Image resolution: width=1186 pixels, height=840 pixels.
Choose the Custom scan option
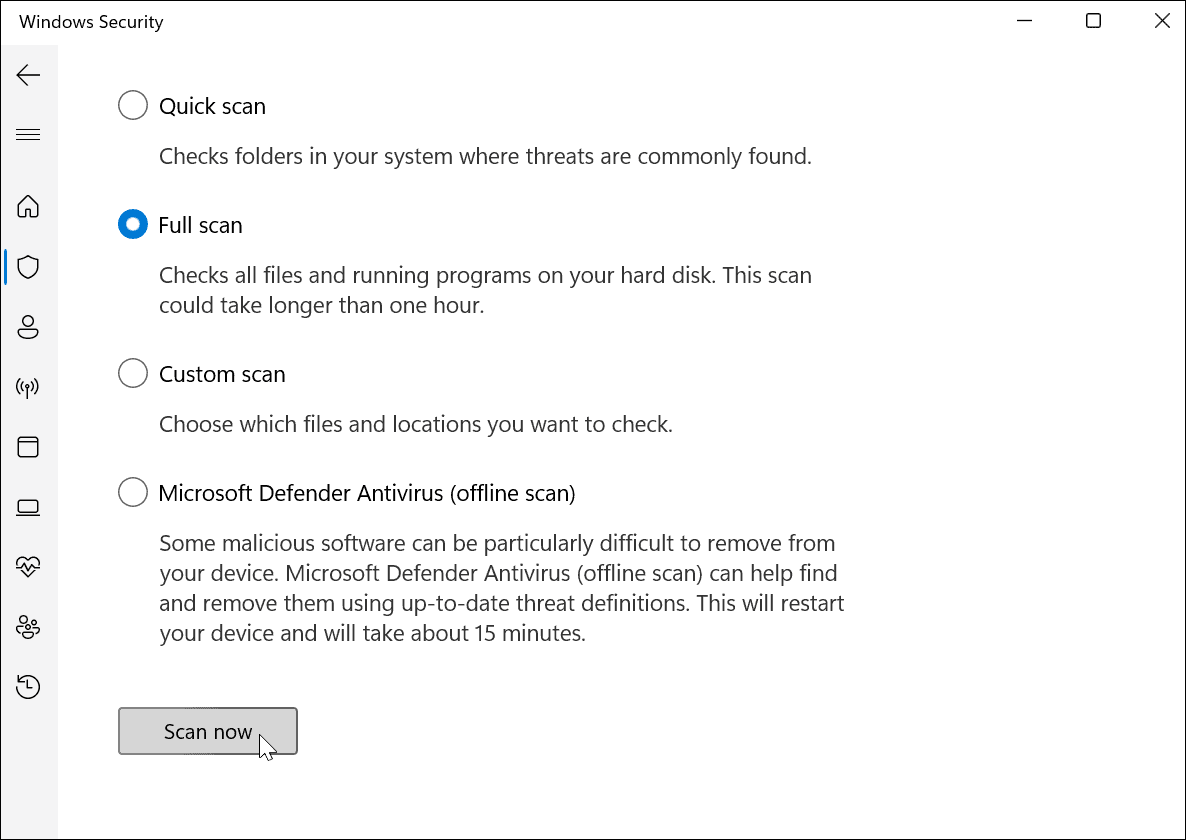[x=132, y=373]
